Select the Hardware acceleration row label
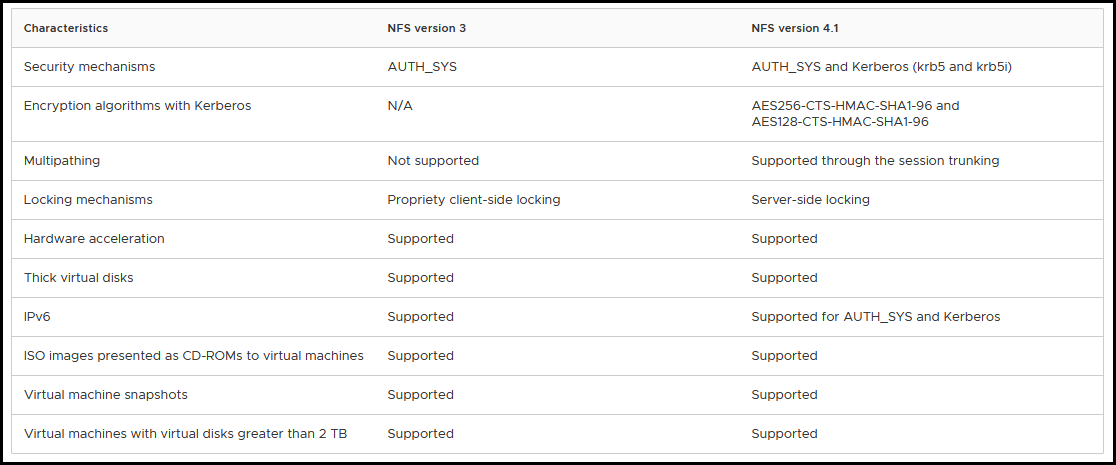Image resolution: width=1116 pixels, height=465 pixels. click(x=94, y=239)
